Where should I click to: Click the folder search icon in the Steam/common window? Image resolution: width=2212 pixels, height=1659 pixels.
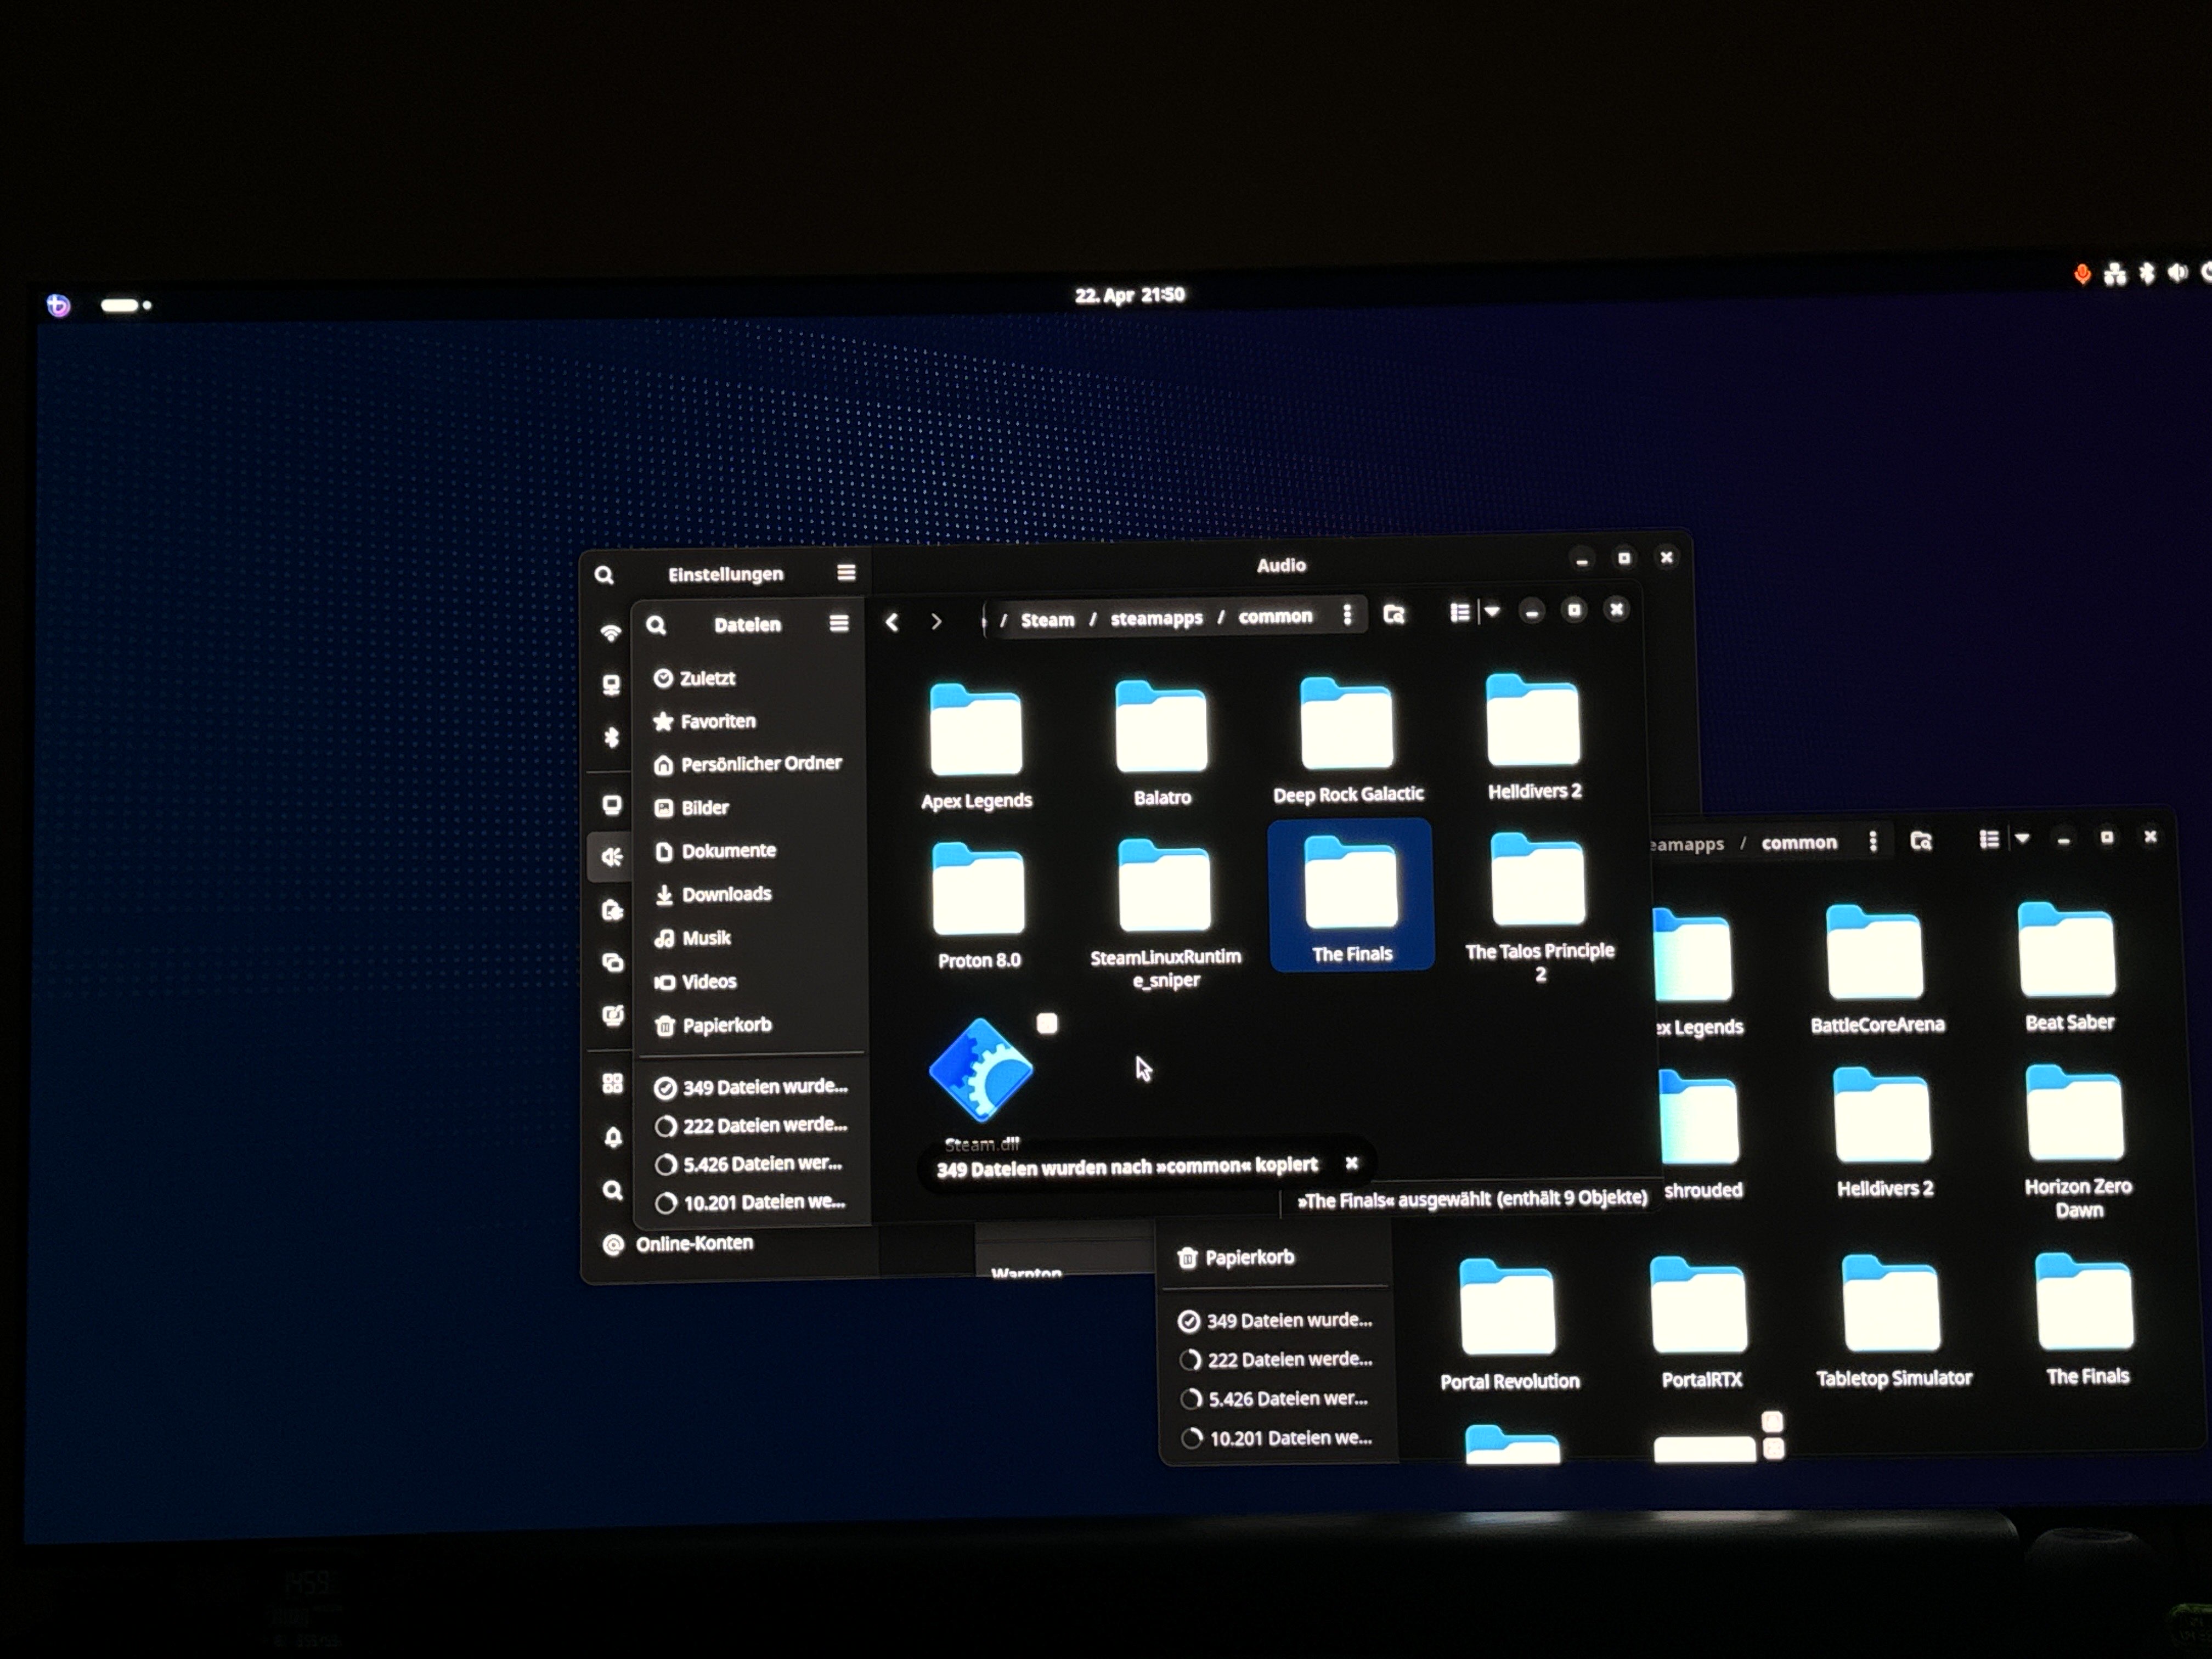(x=1394, y=614)
